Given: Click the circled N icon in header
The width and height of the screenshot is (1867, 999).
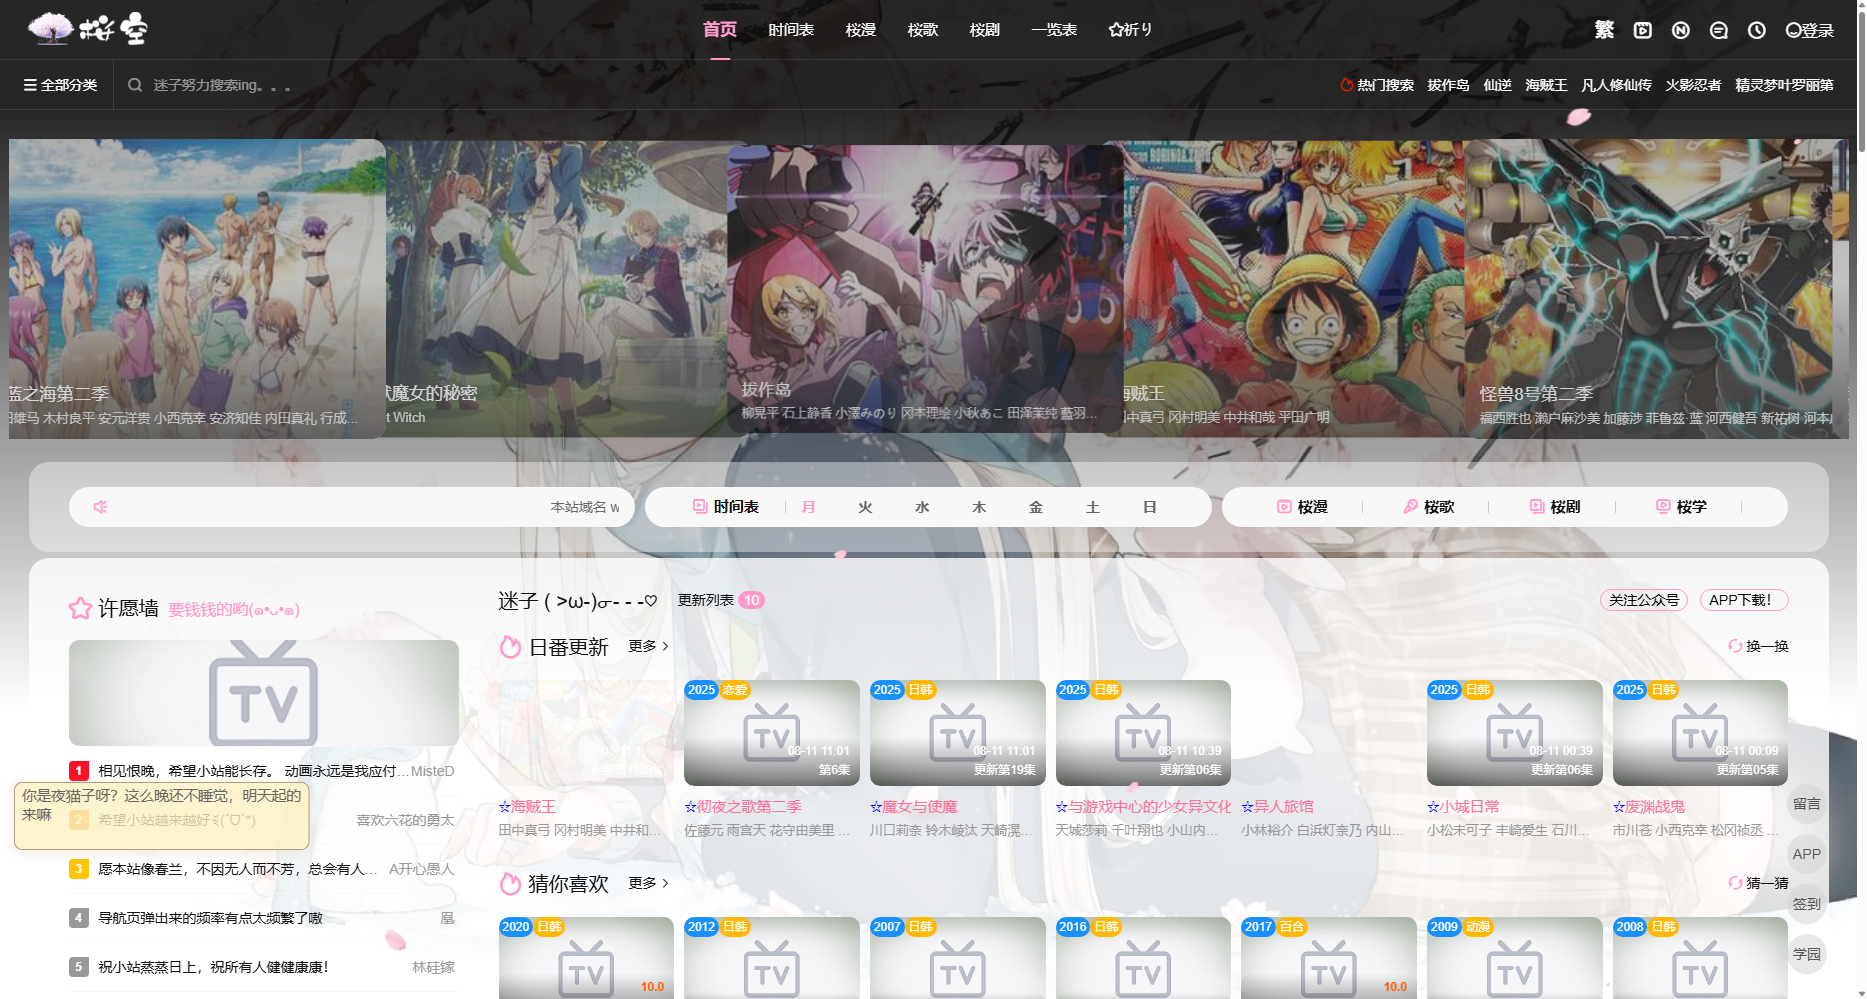Looking at the screenshot, I should coord(1680,30).
